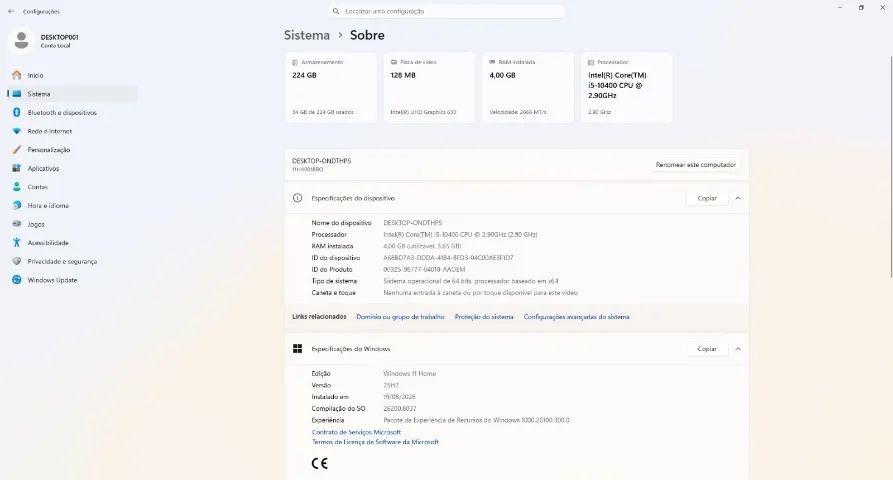Open Configurações avançadas do sistema link
The image size is (893, 480).
(576, 317)
